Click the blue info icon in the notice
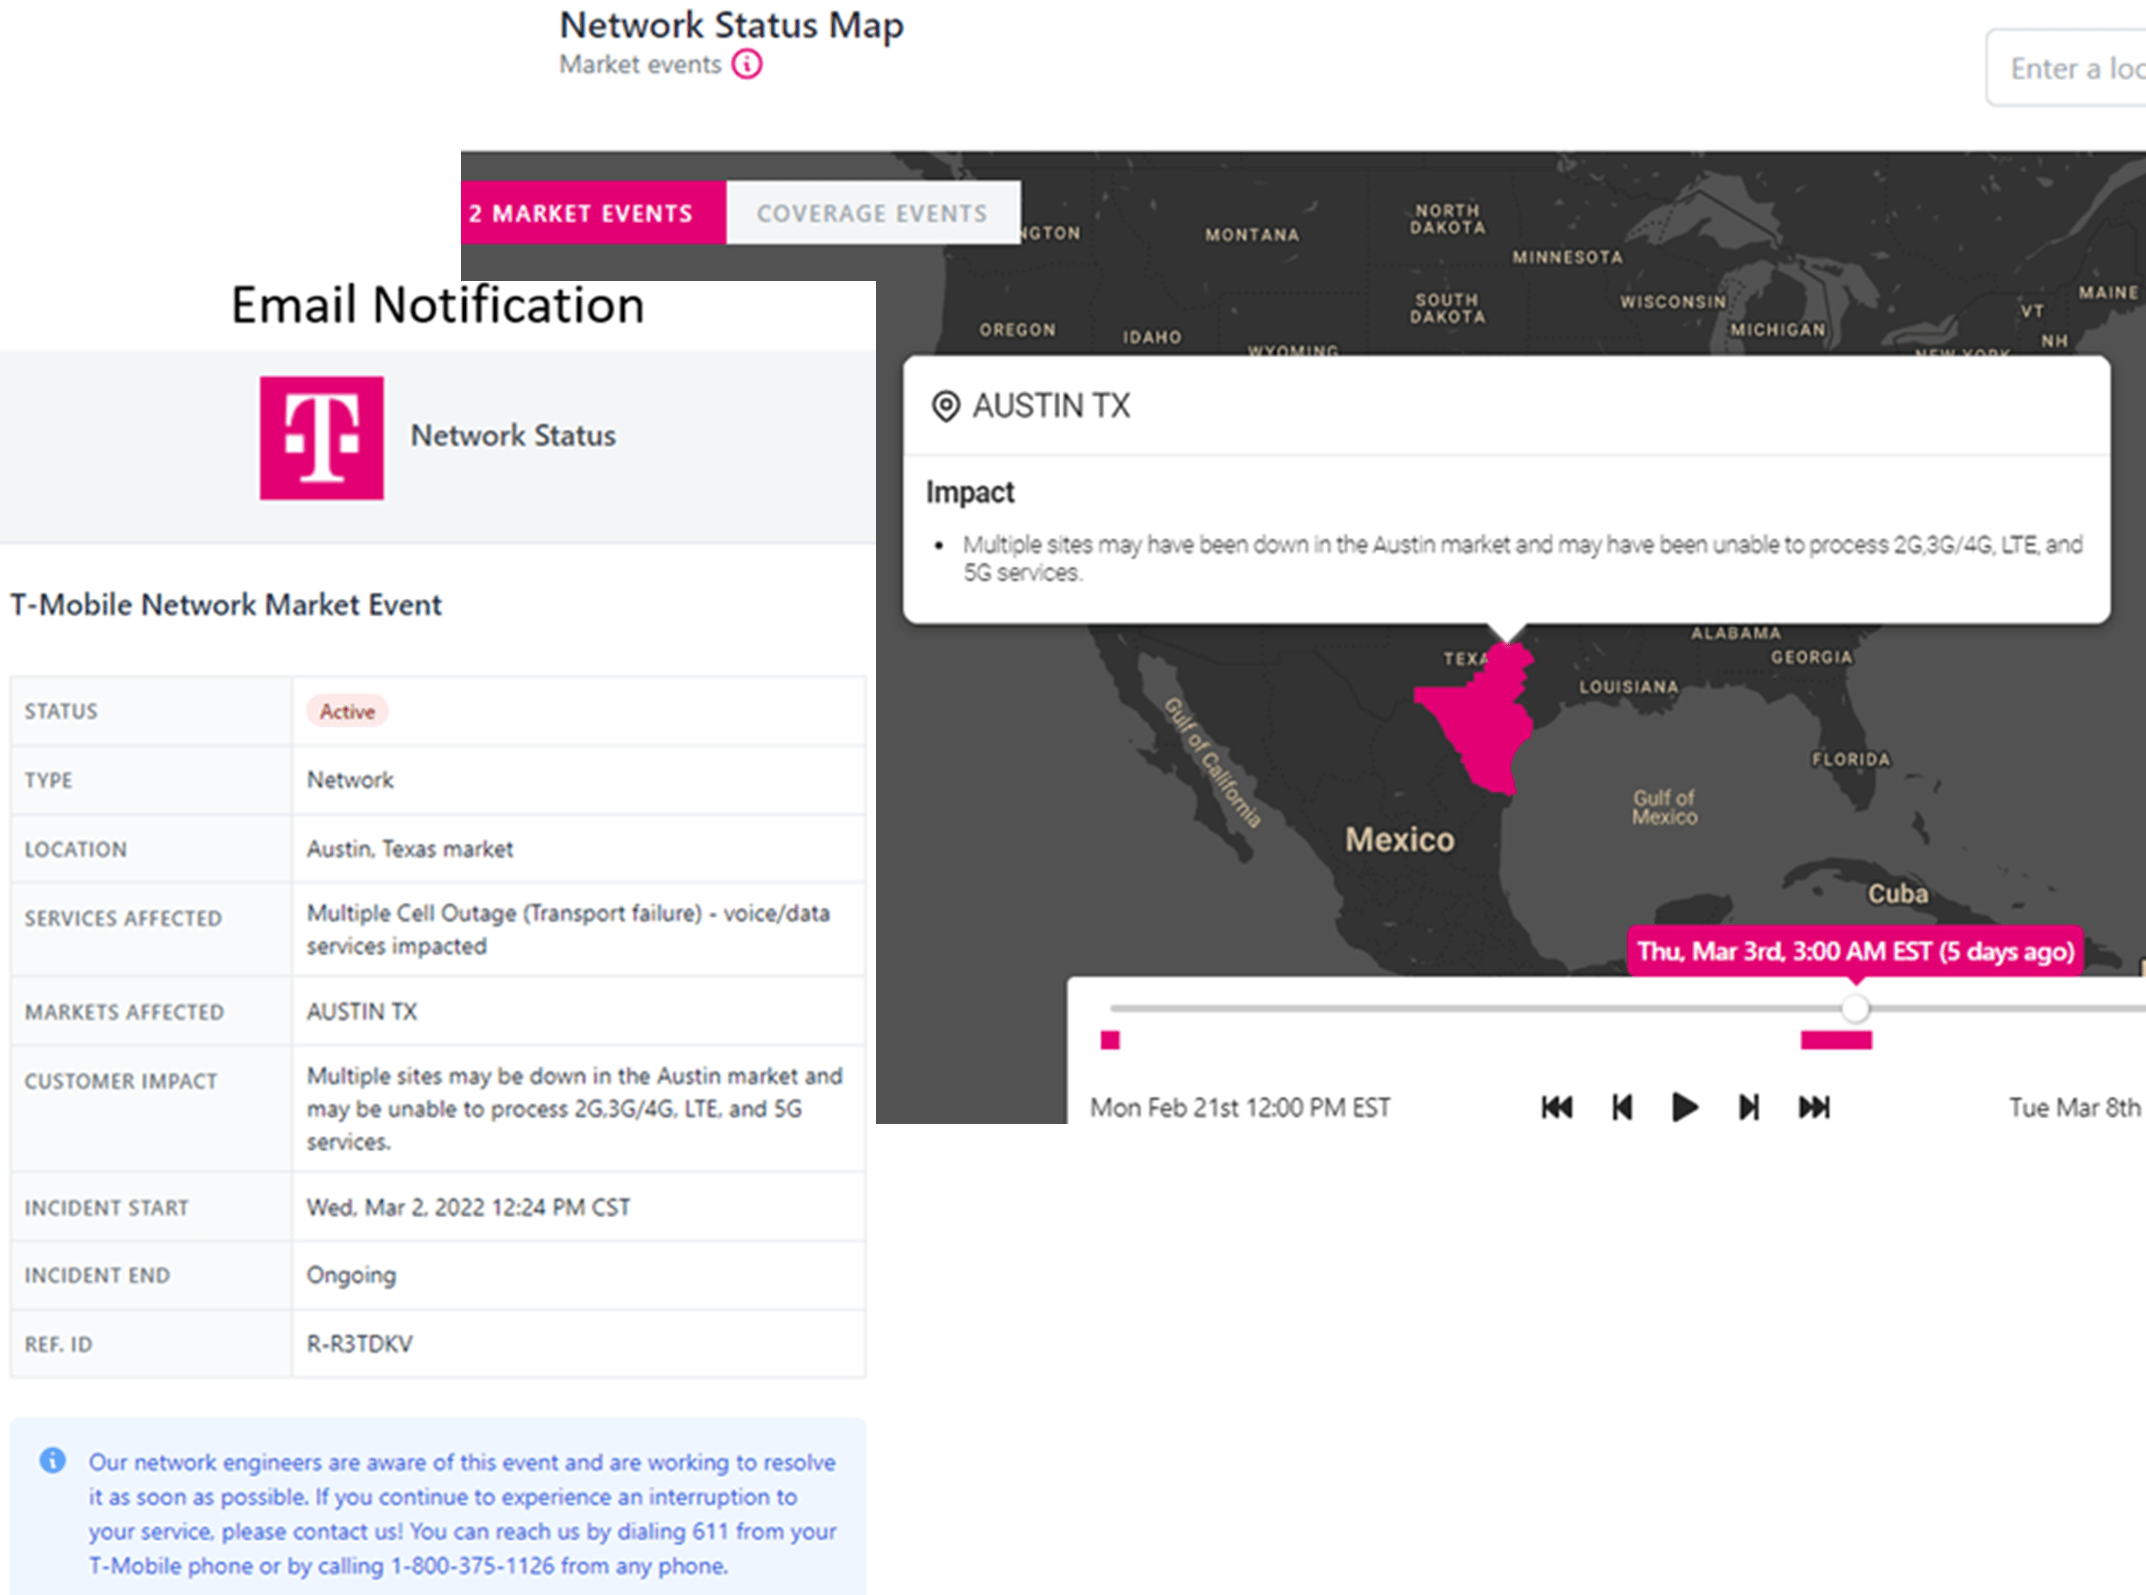Viewport: 2146px width, 1595px height. (53, 1460)
